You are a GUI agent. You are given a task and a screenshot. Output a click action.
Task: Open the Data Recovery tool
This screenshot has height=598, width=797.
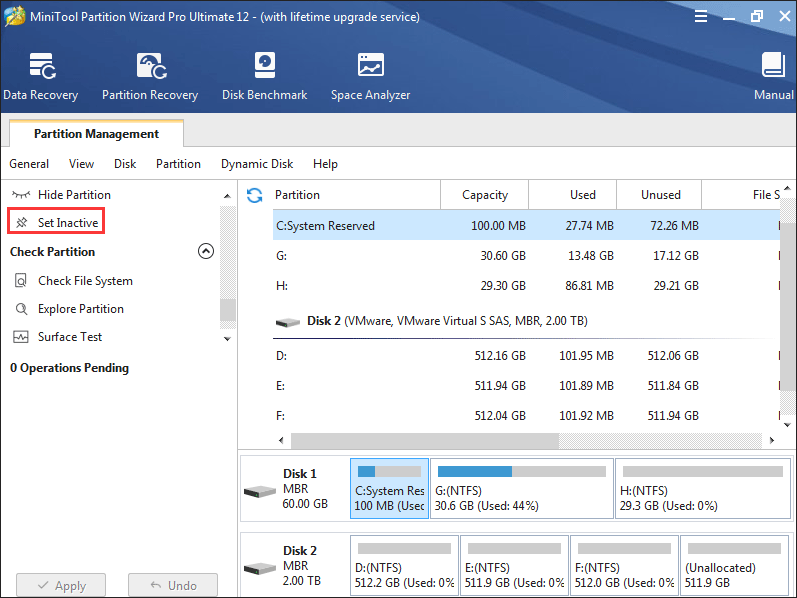[x=41, y=76]
